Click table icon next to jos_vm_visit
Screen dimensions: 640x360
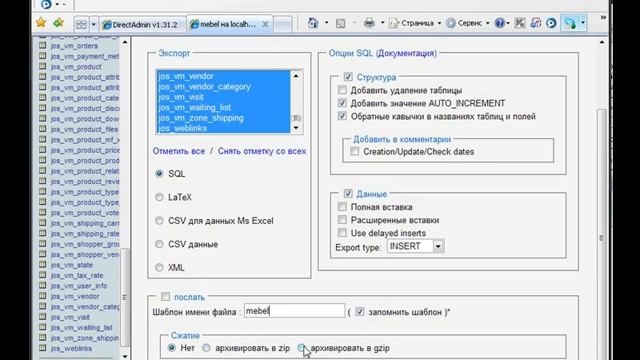(42, 317)
